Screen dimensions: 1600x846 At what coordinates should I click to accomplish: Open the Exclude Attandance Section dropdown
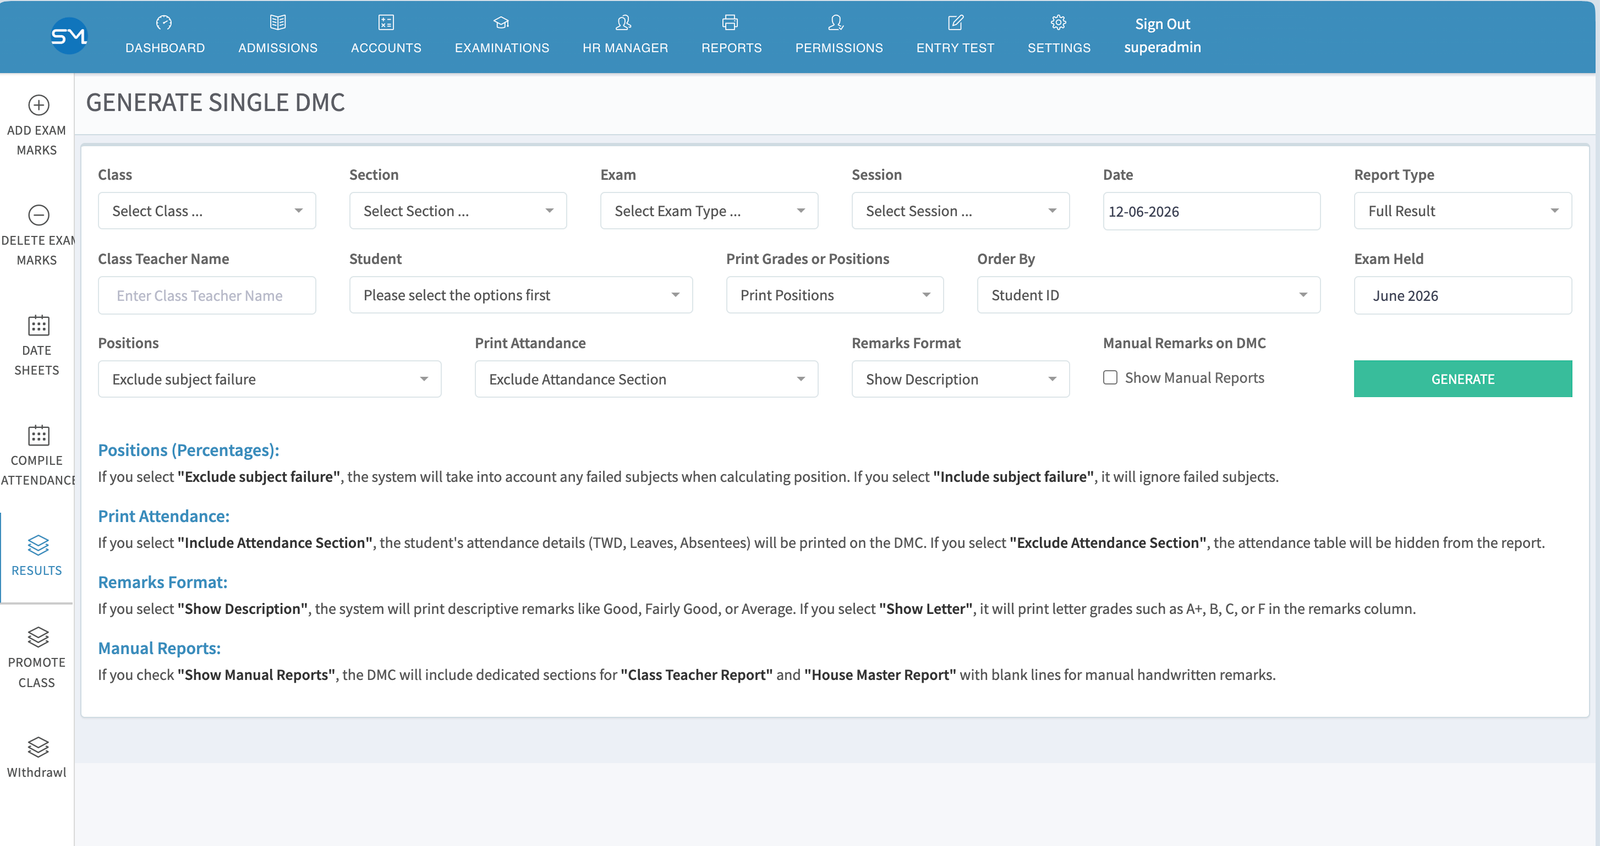click(646, 379)
